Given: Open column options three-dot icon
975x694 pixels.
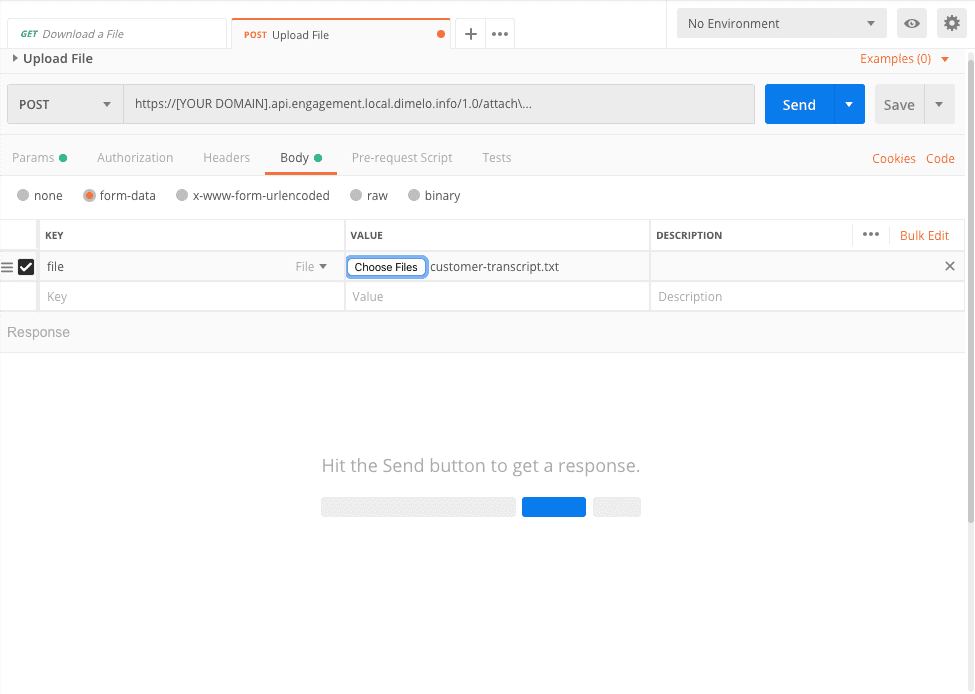Looking at the screenshot, I should point(870,235).
